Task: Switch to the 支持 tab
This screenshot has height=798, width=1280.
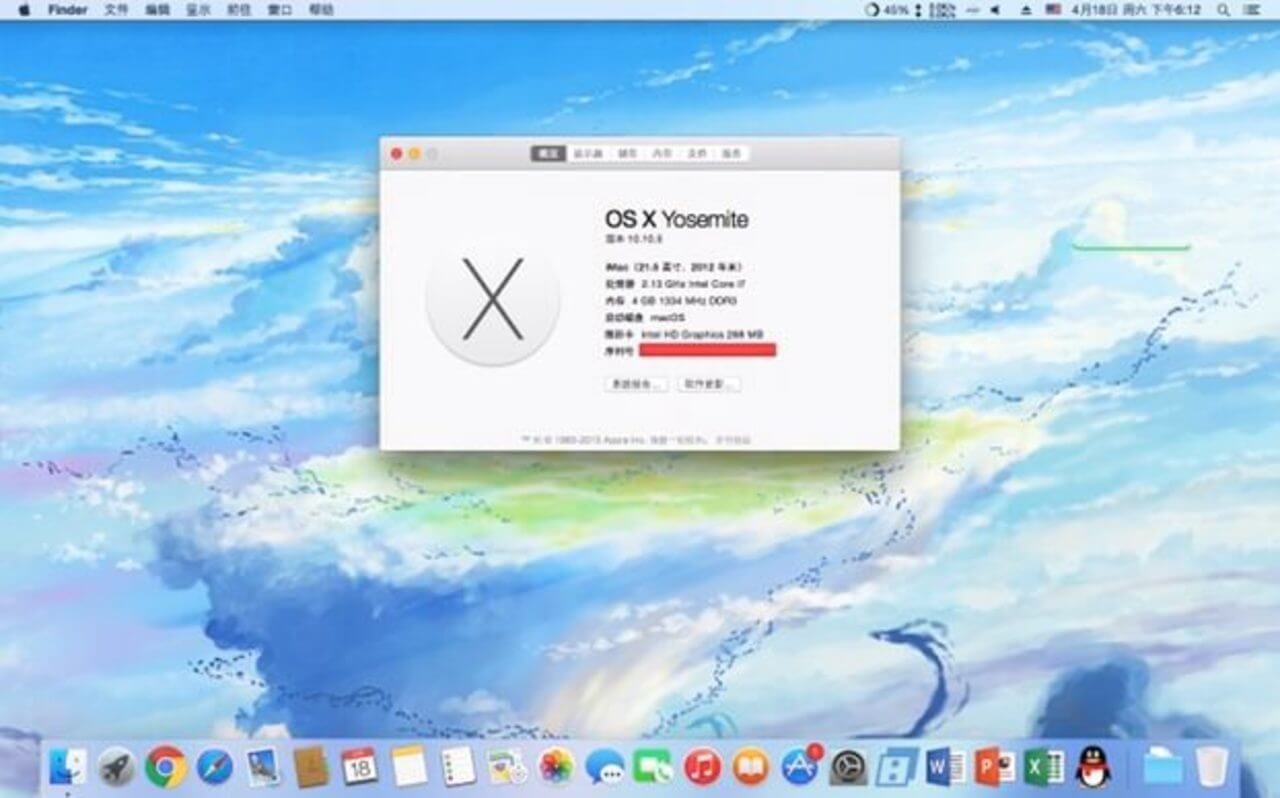Action: coord(697,153)
